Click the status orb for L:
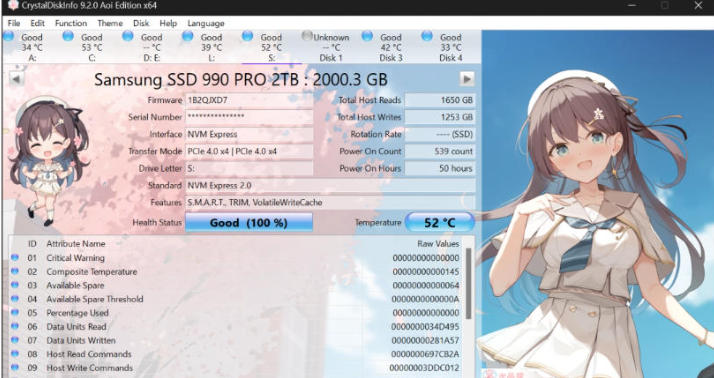 pyautogui.click(x=188, y=36)
